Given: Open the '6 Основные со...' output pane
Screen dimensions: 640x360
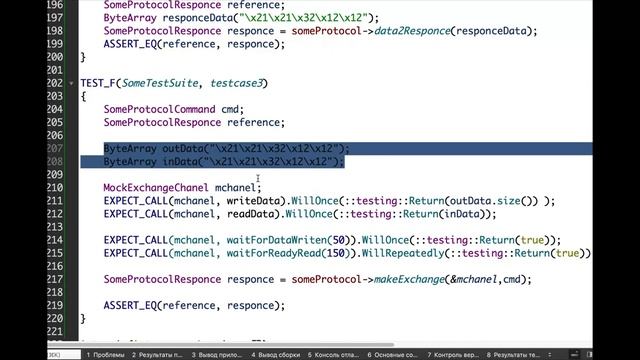Looking at the screenshot, I should pos(392,355).
